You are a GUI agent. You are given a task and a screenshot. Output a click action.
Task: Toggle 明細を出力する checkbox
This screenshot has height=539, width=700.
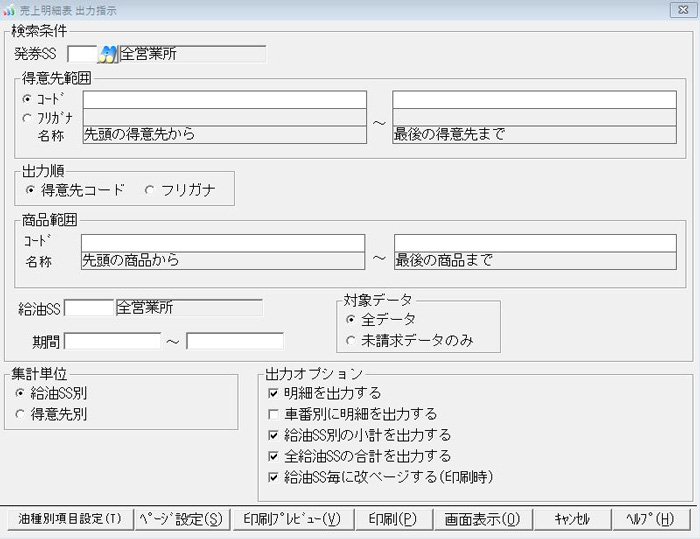pos(274,393)
